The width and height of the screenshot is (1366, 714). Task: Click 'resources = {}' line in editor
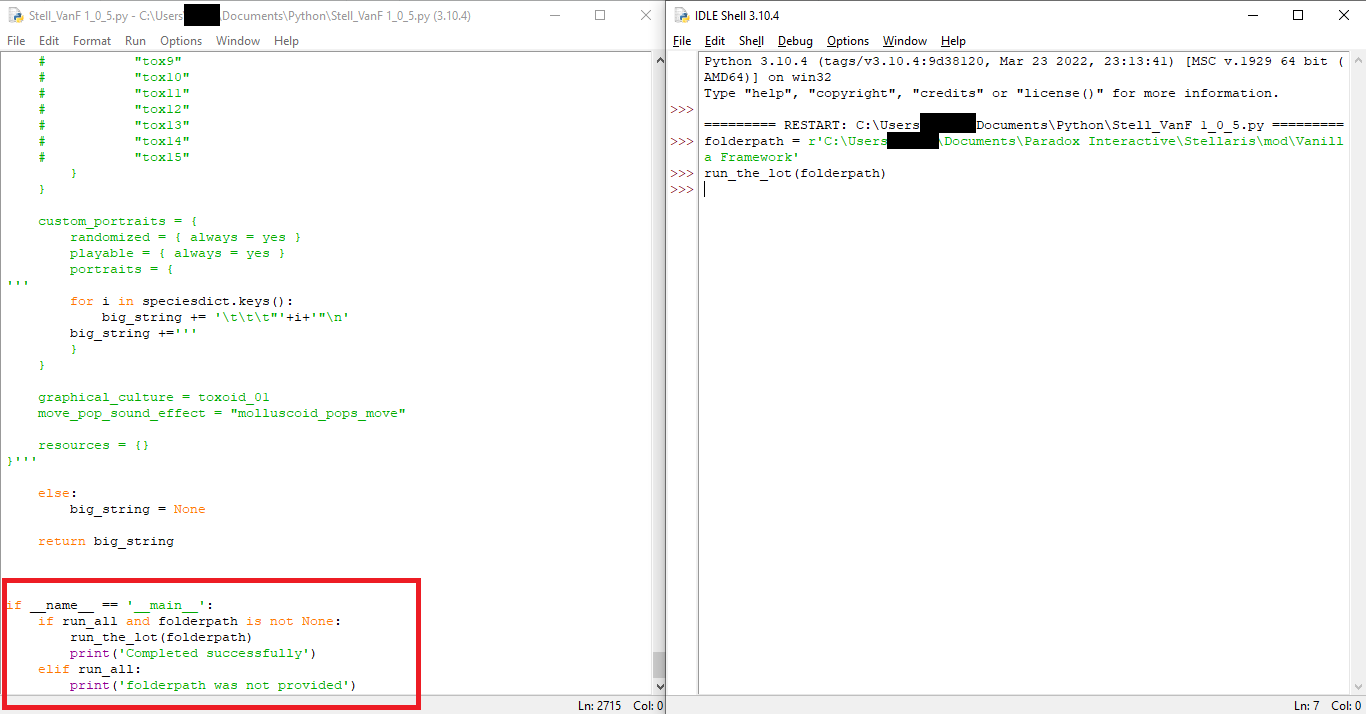(94, 445)
